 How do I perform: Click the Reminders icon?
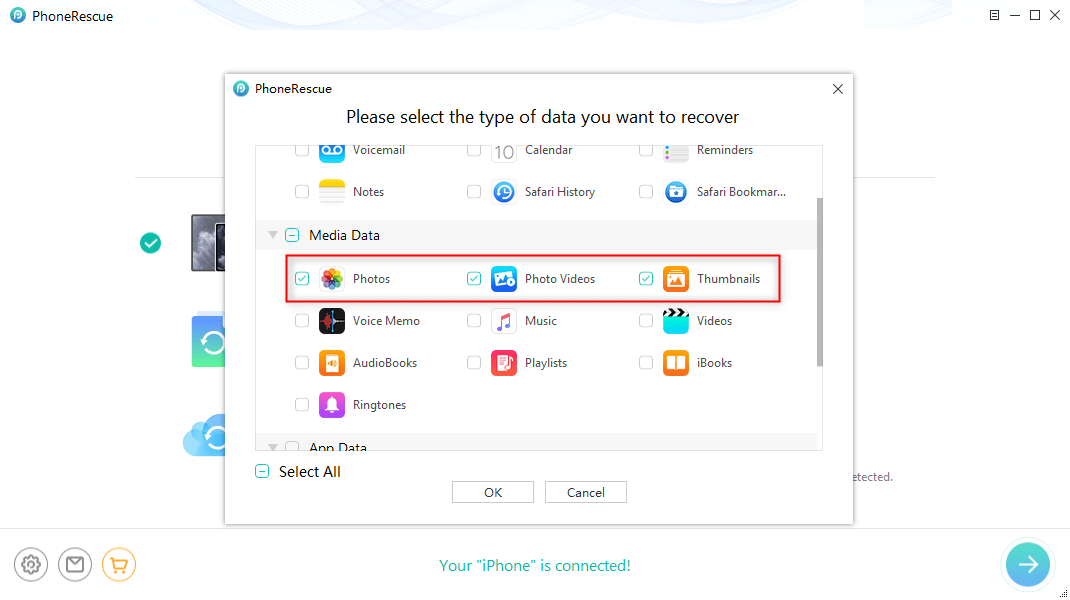676,154
